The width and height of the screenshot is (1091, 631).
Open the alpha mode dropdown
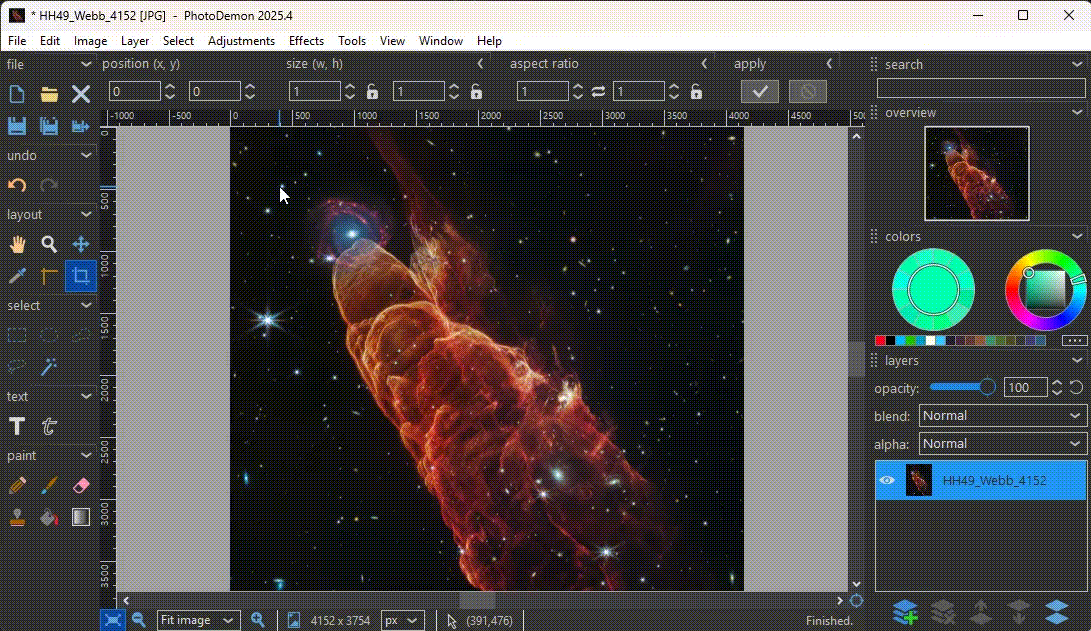point(1002,444)
